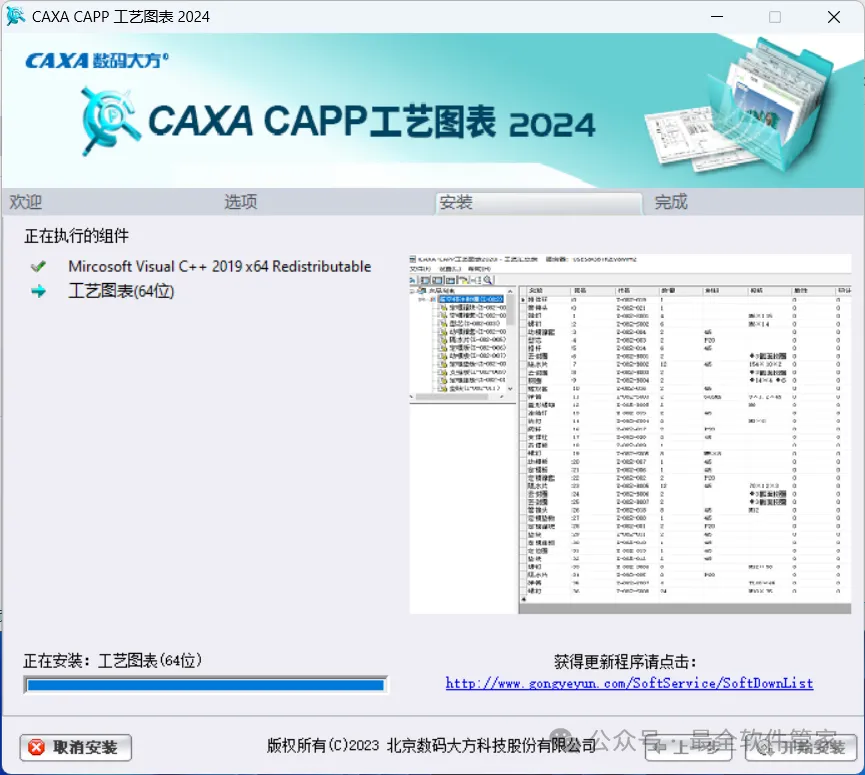The height and width of the screenshot is (775, 865).
Task: Select the 完成 finish step tab
Action: [671, 202]
